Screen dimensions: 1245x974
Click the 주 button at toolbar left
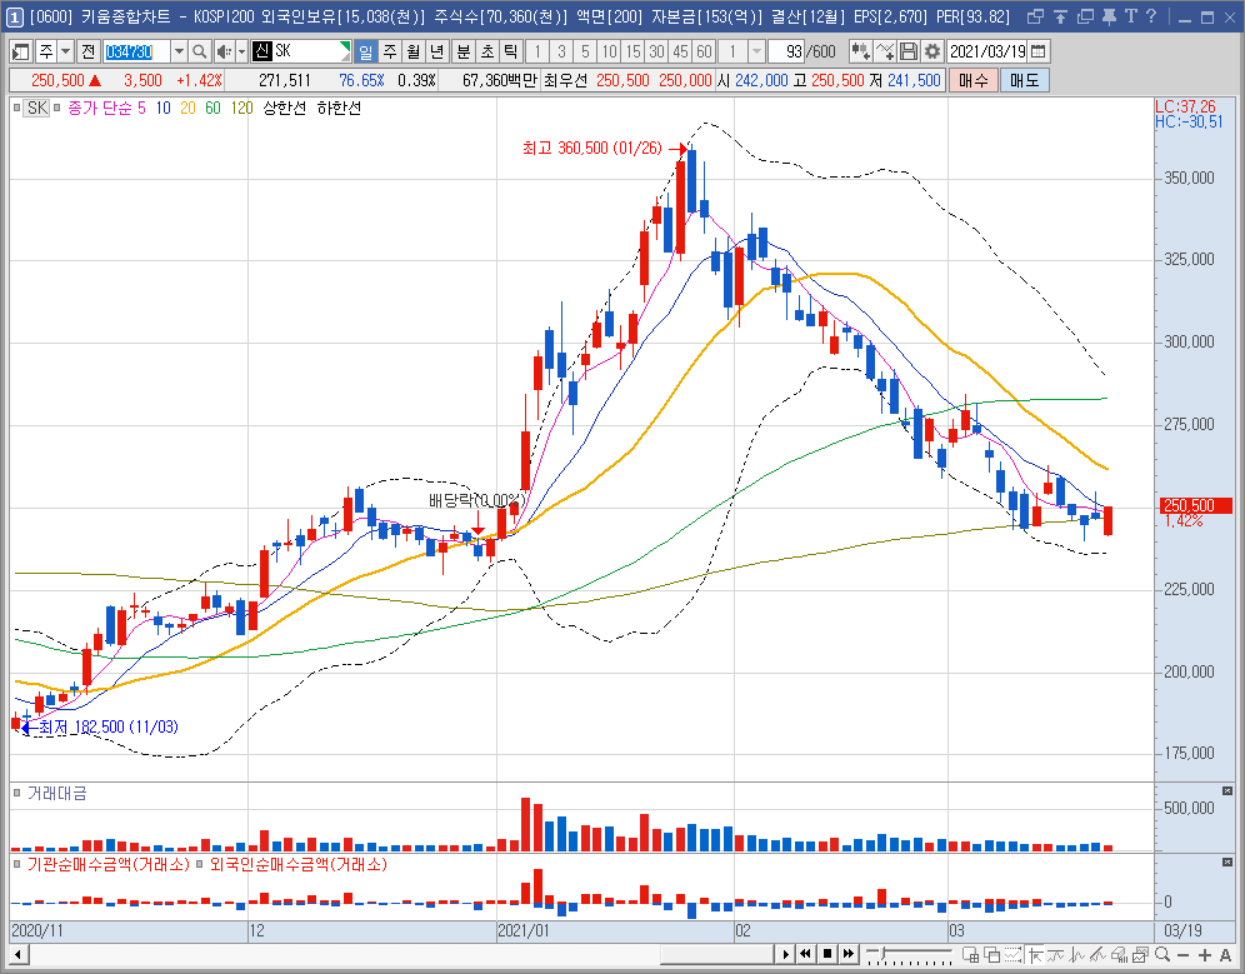pyautogui.click(x=46, y=51)
